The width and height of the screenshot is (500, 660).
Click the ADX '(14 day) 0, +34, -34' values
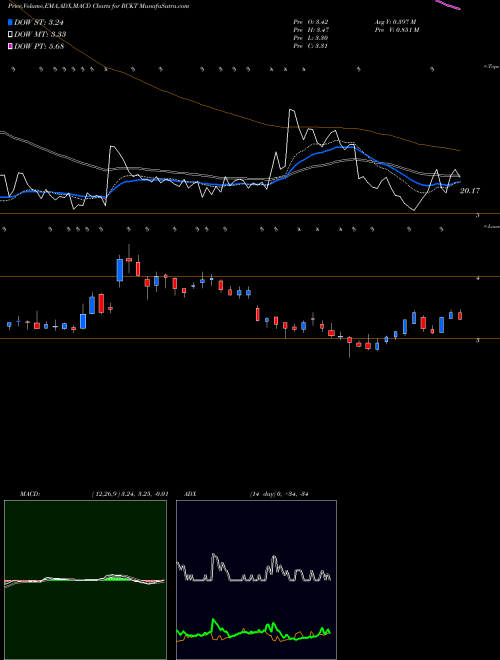click(x=279, y=494)
